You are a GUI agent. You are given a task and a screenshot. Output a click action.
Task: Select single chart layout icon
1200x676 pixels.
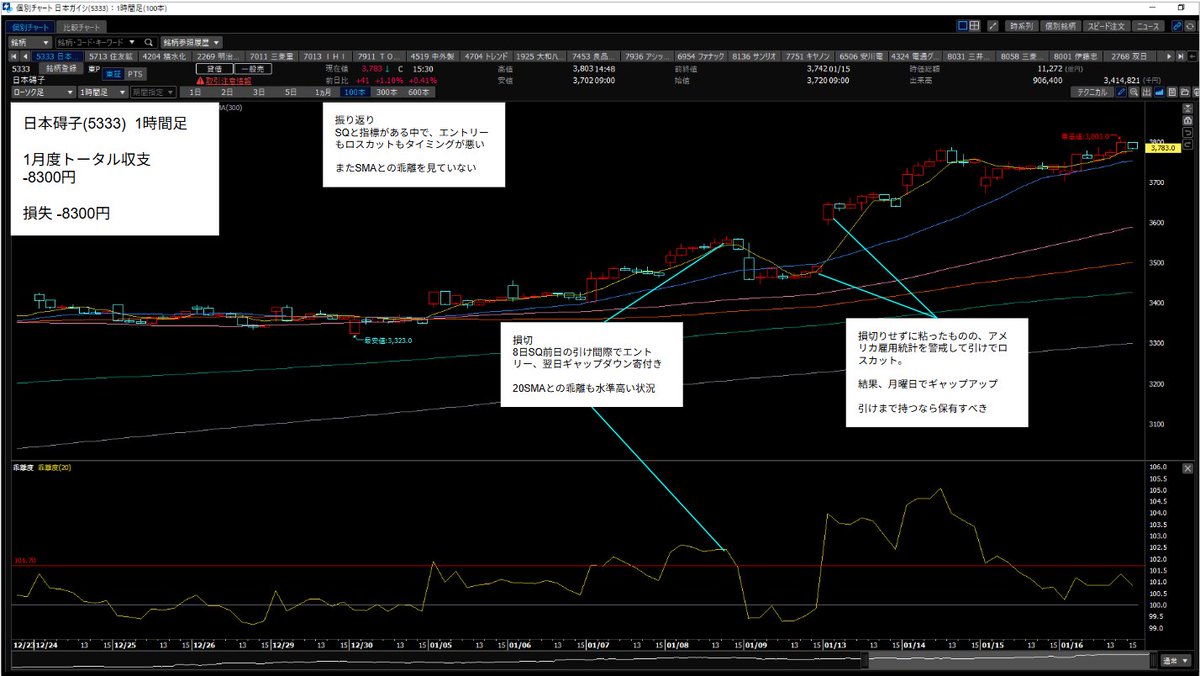click(962, 27)
